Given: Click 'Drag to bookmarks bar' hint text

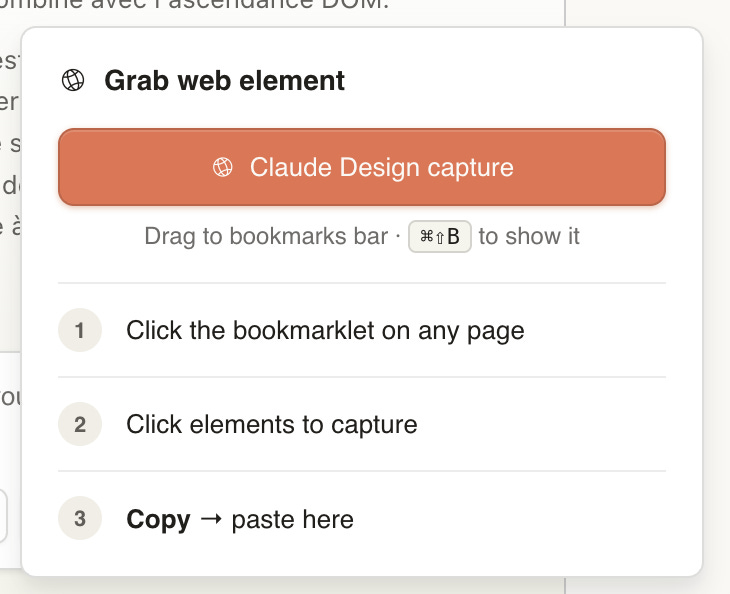Looking at the screenshot, I should tap(266, 236).
